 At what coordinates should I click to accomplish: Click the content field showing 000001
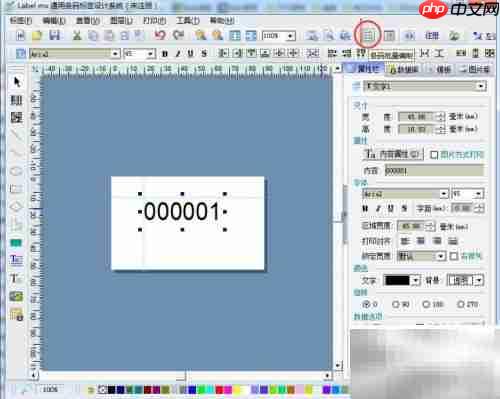click(x=434, y=171)
